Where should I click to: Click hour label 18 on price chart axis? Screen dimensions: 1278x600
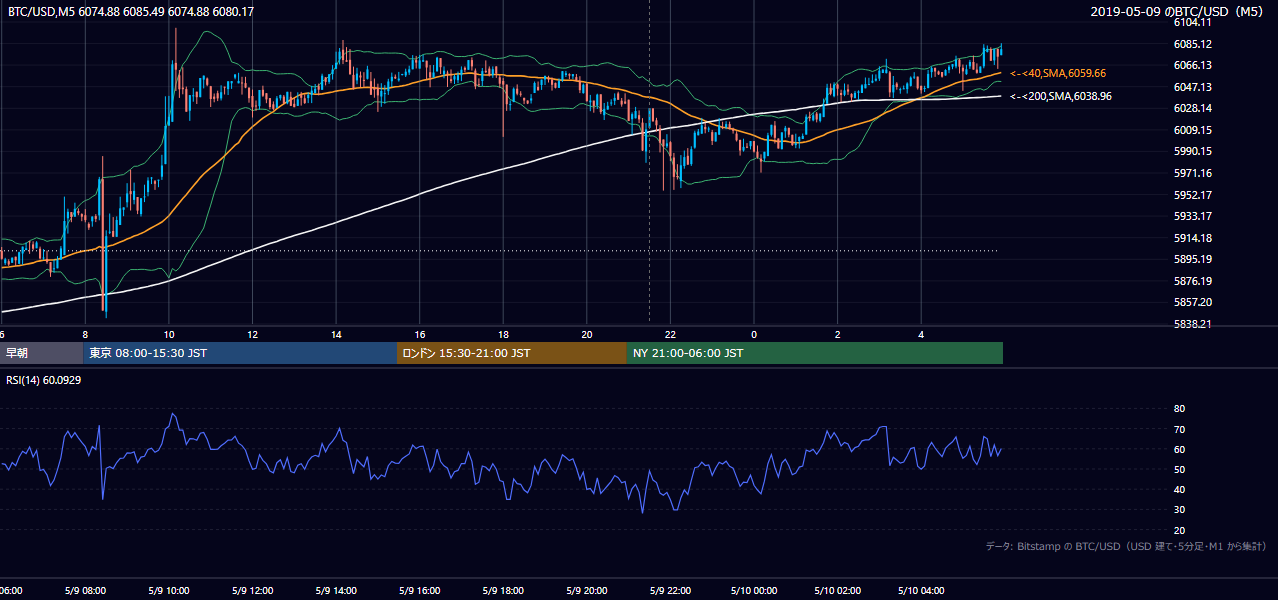coord(503,335)
